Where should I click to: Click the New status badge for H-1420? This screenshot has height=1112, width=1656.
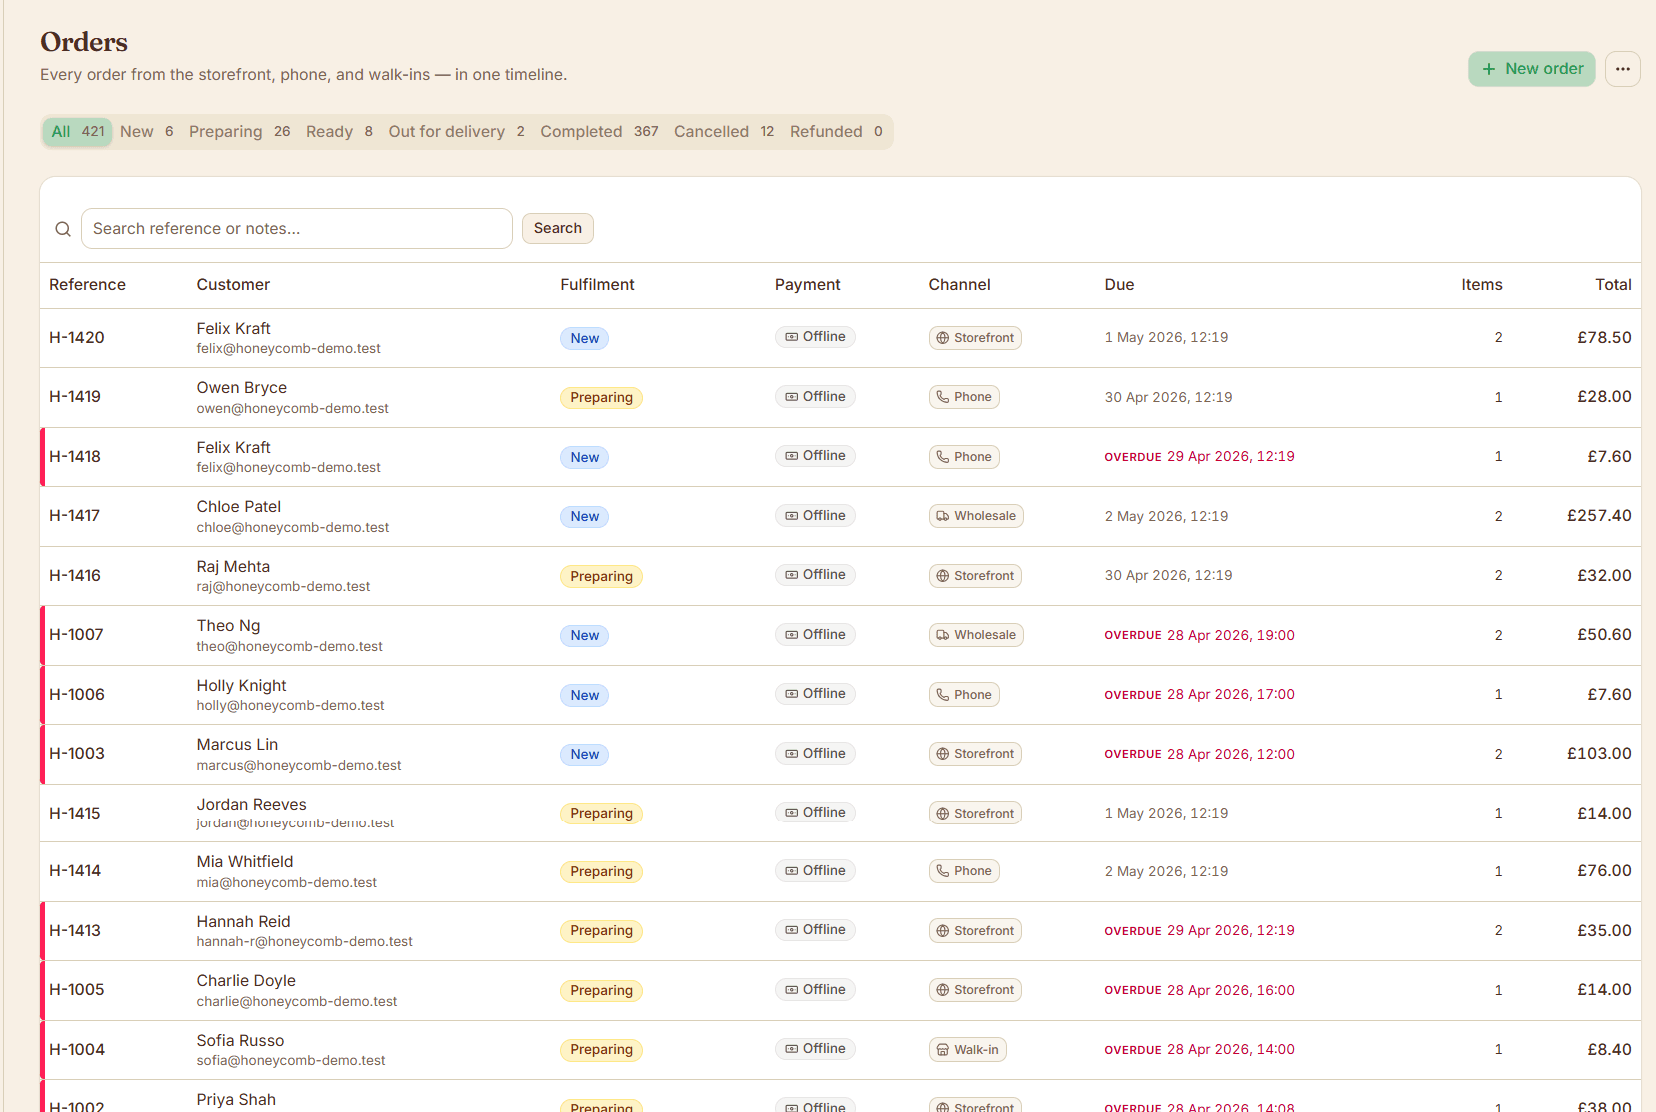pyautogui.click(x=584, y=339)
